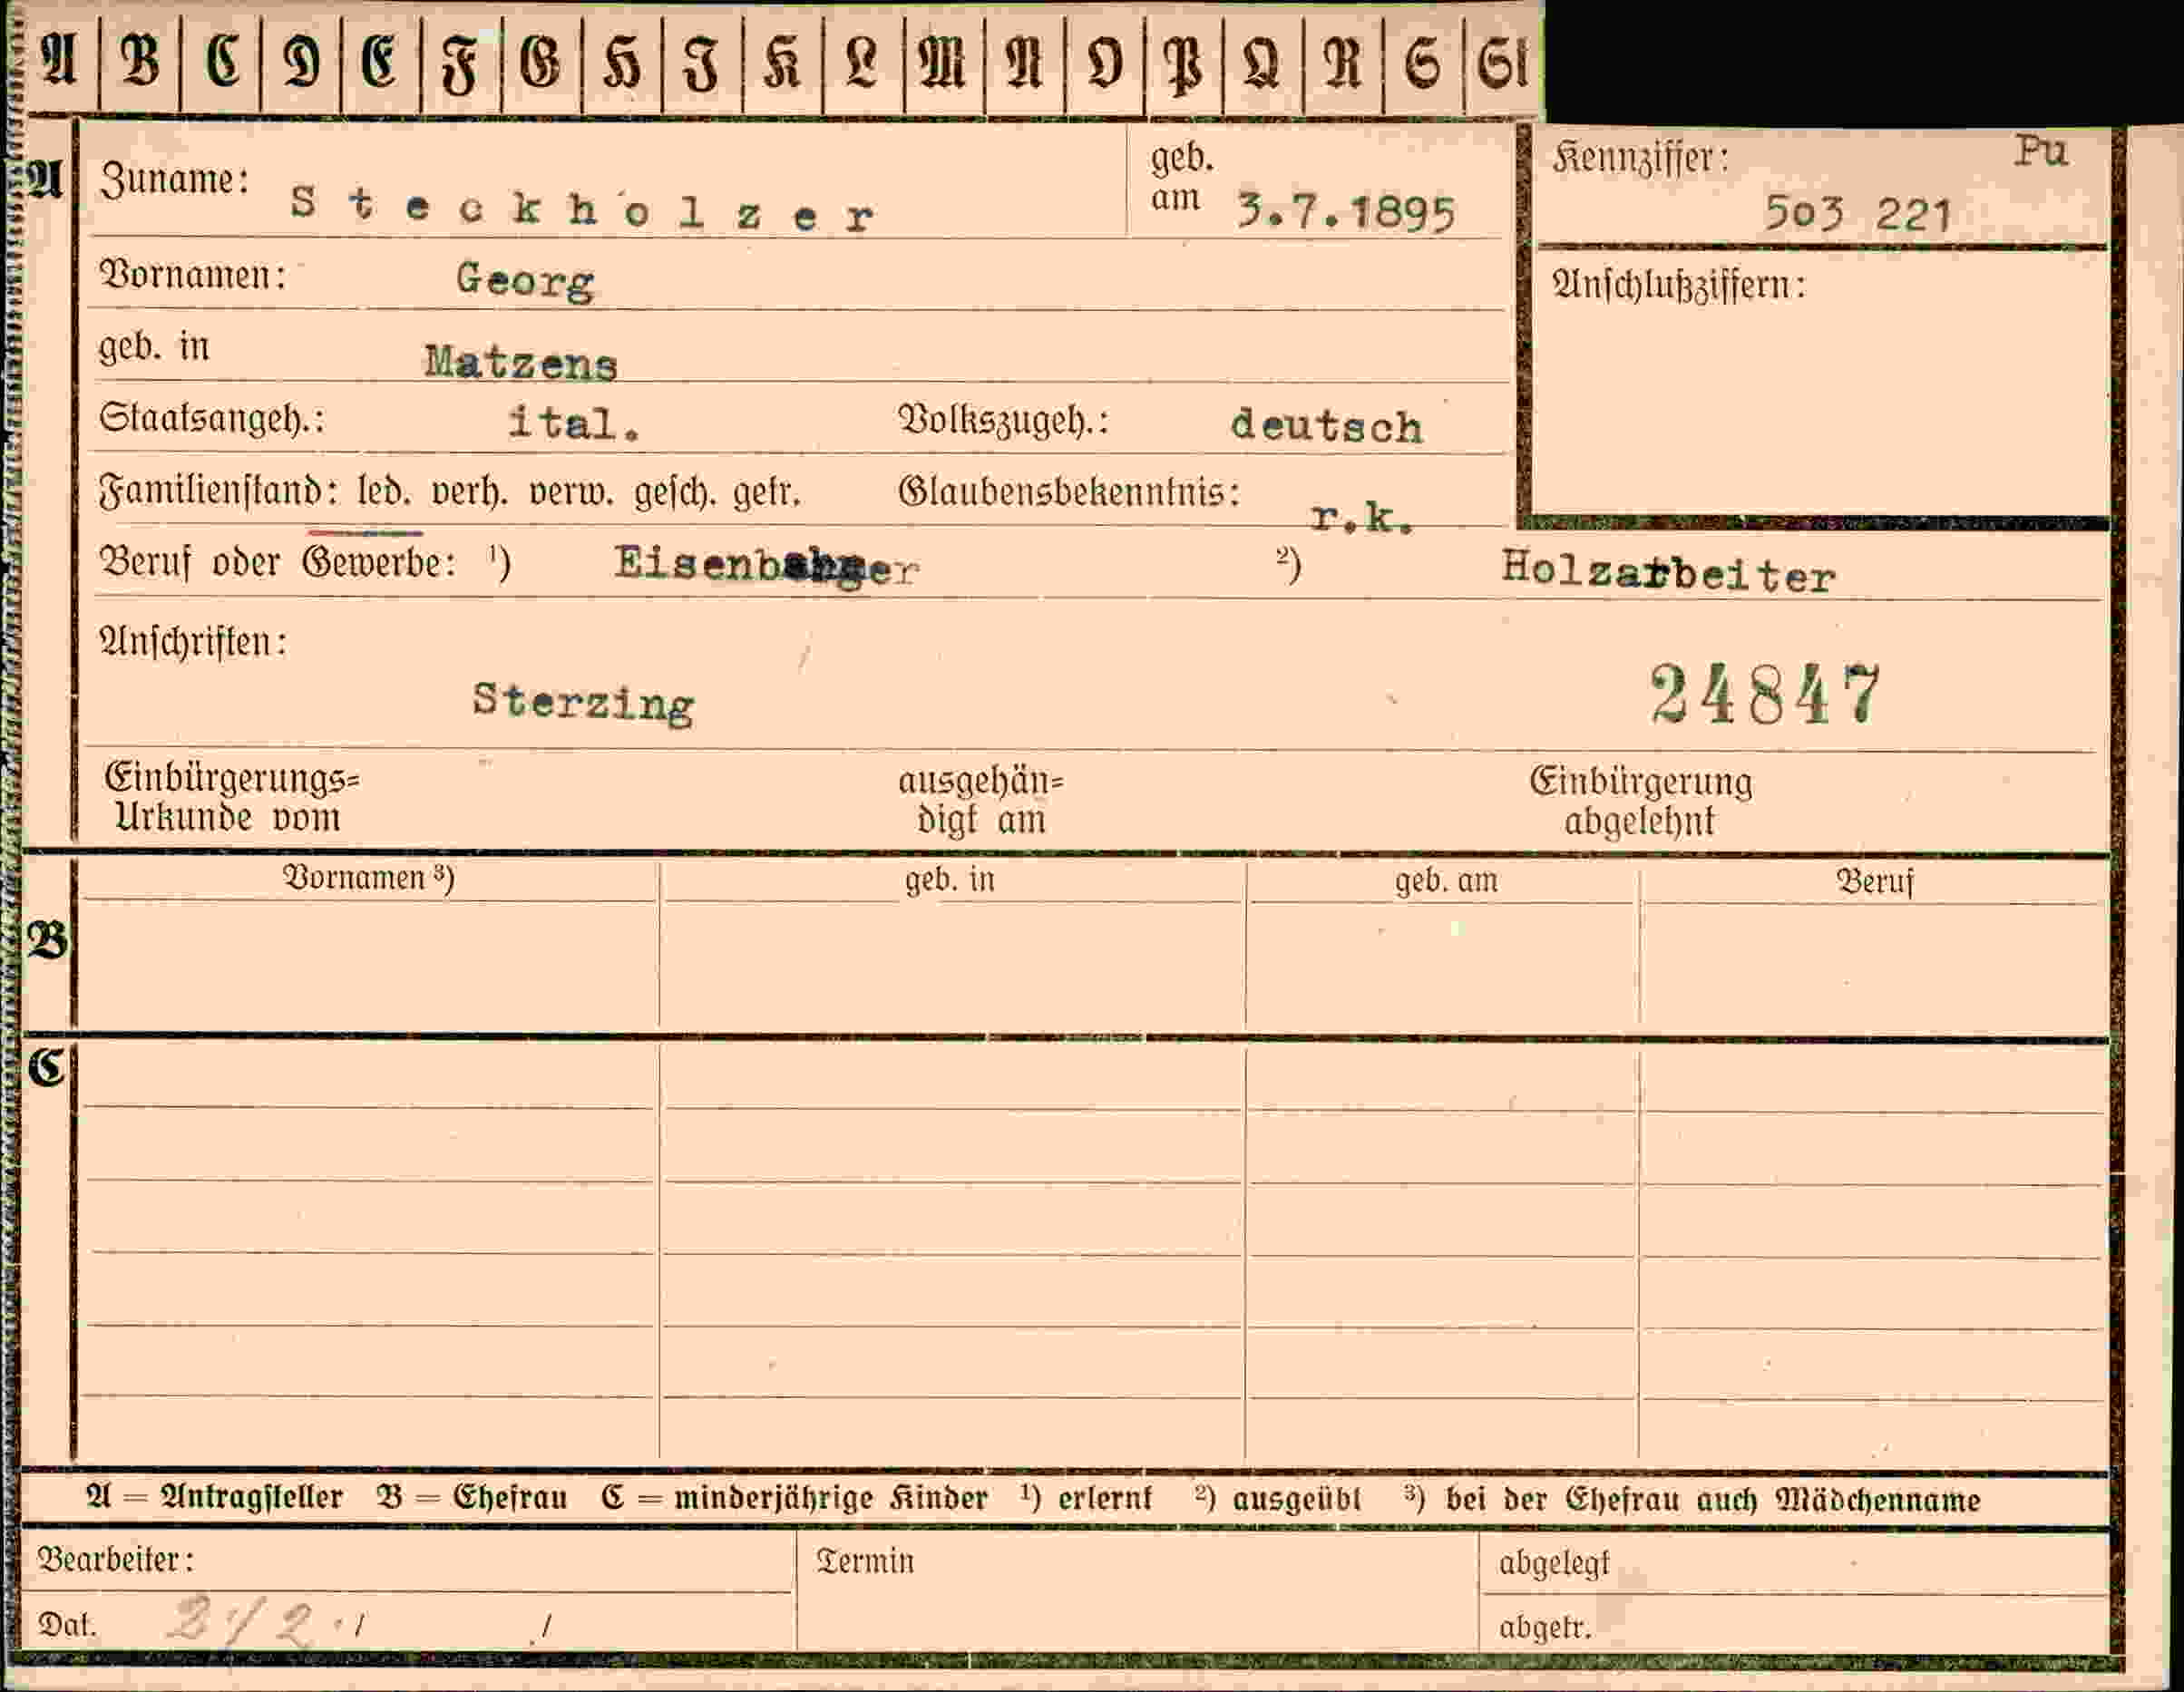Click the Einbürgerungs-Urkunde vom label
2184x1692 pixels.
pos(231,797)
